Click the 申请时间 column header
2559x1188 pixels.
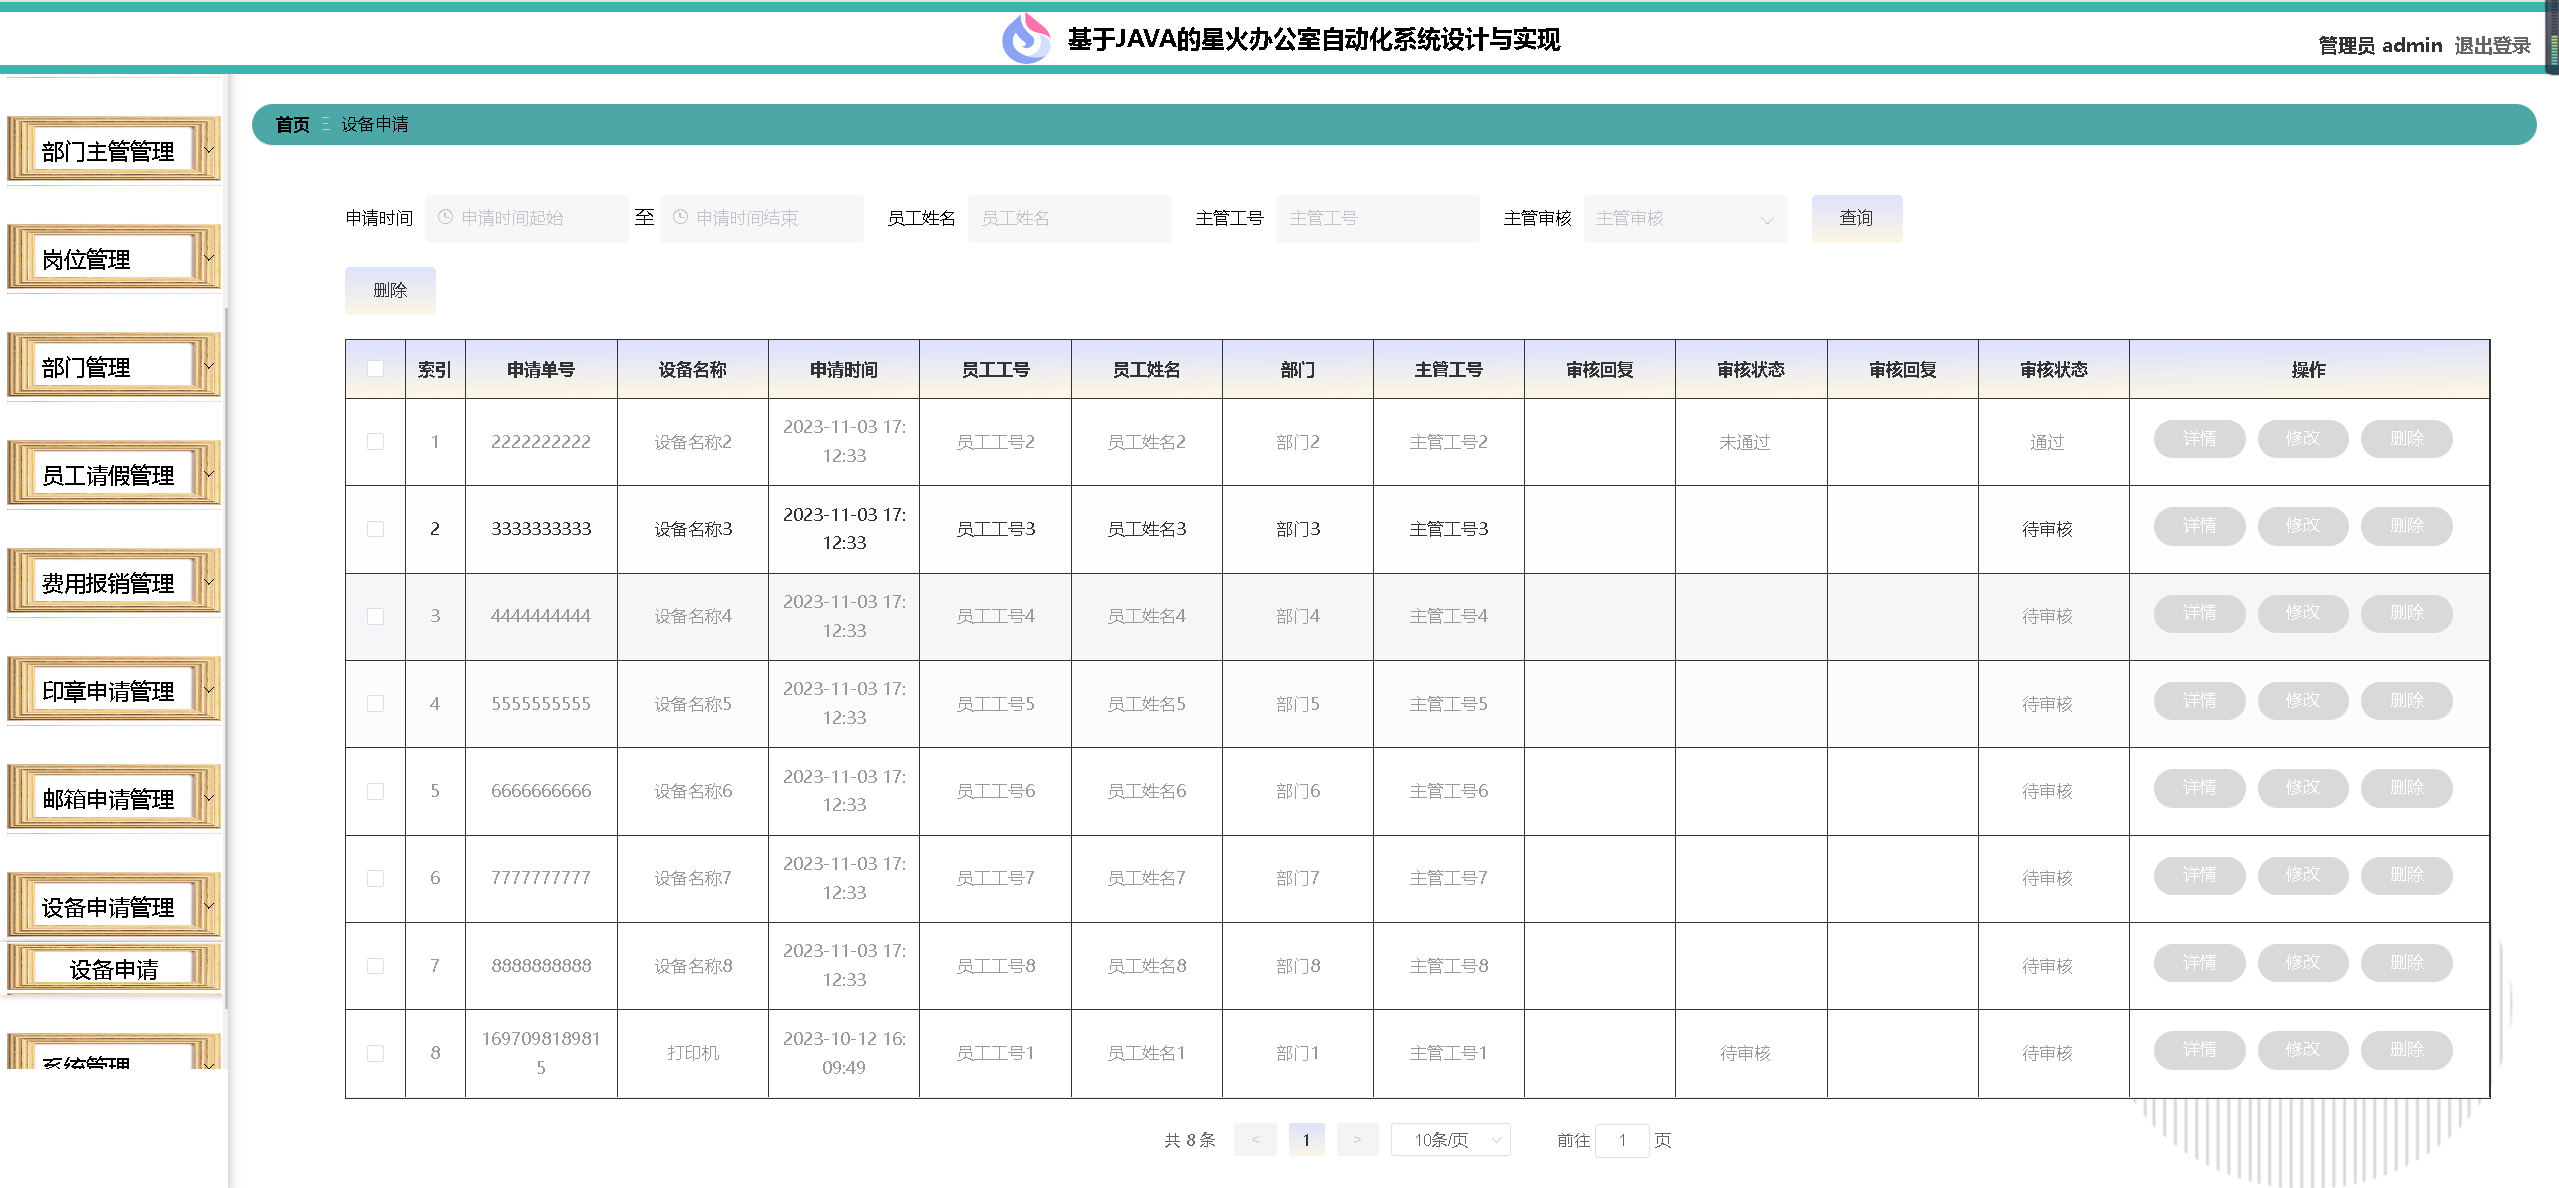click(844, 370)
